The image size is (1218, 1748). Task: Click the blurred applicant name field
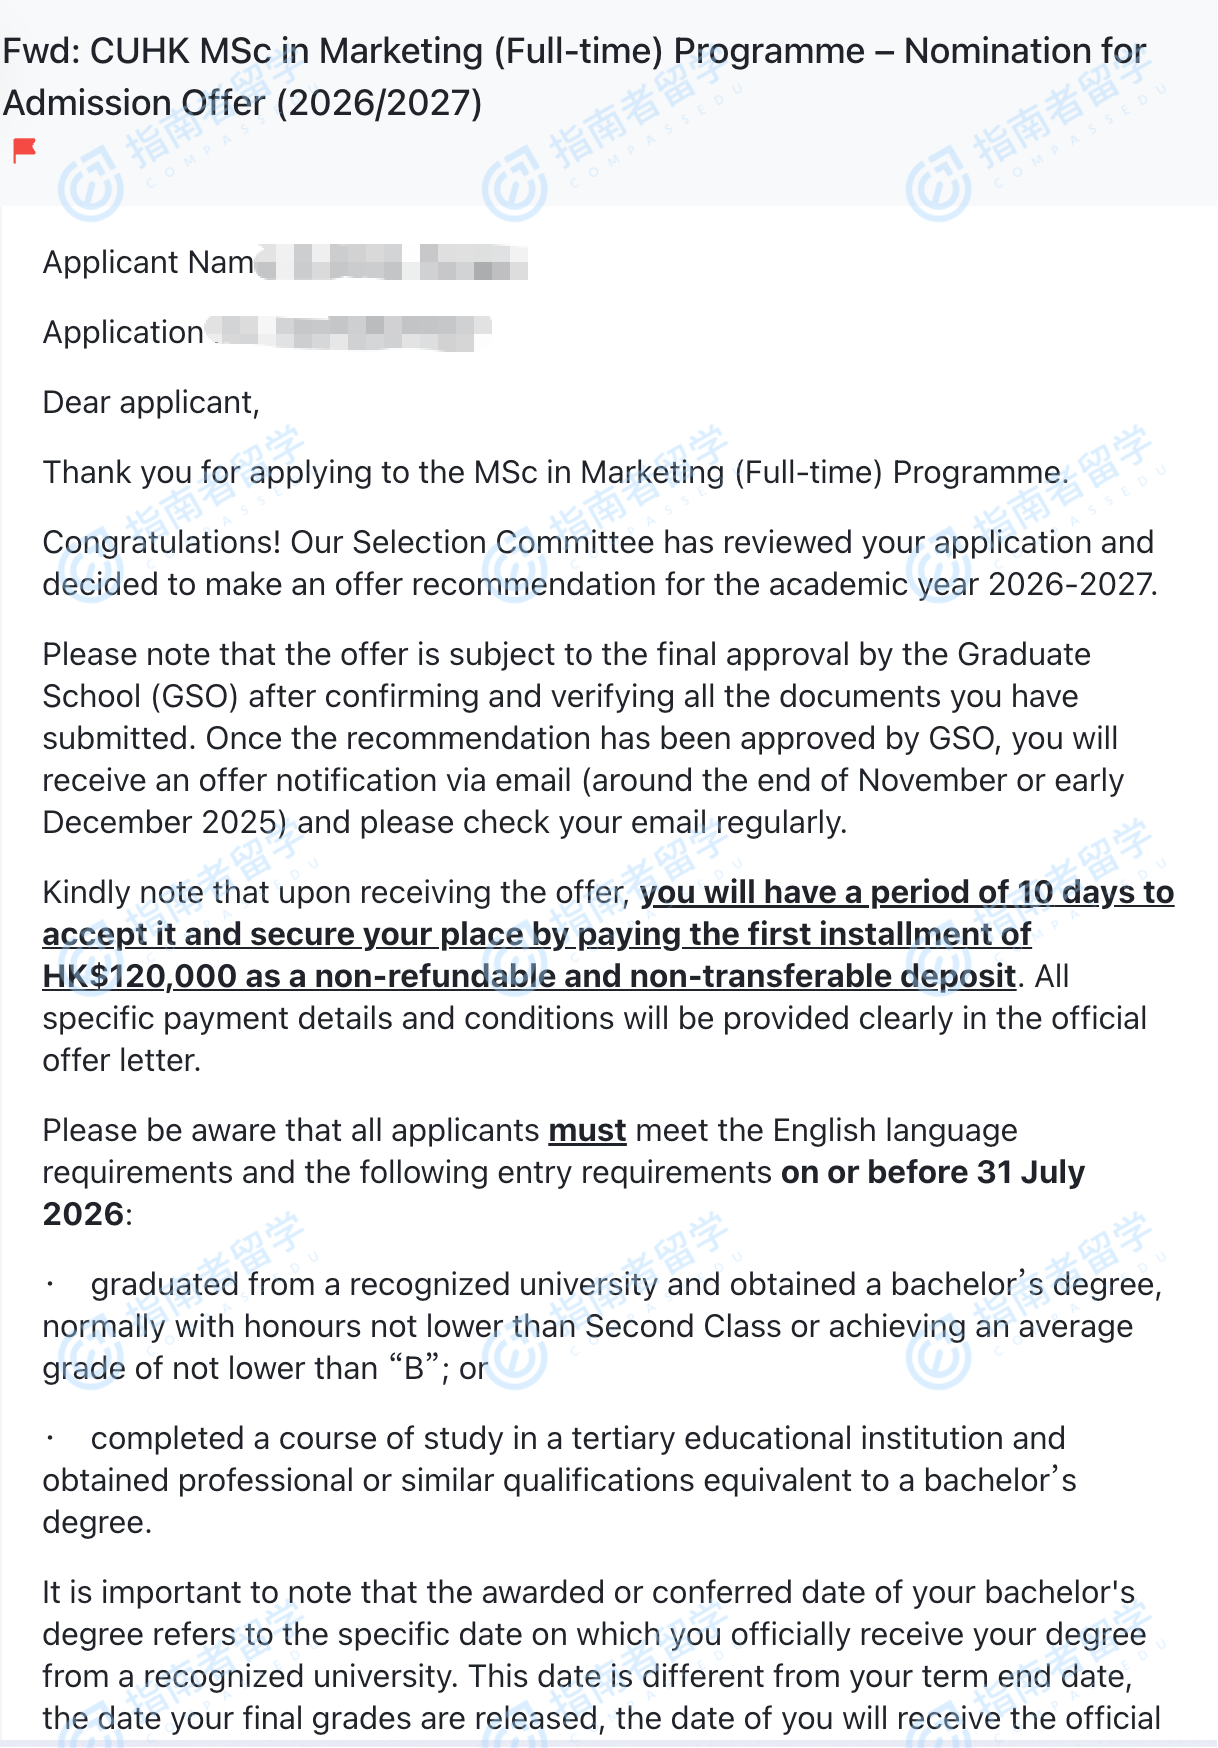click(392, 263)
